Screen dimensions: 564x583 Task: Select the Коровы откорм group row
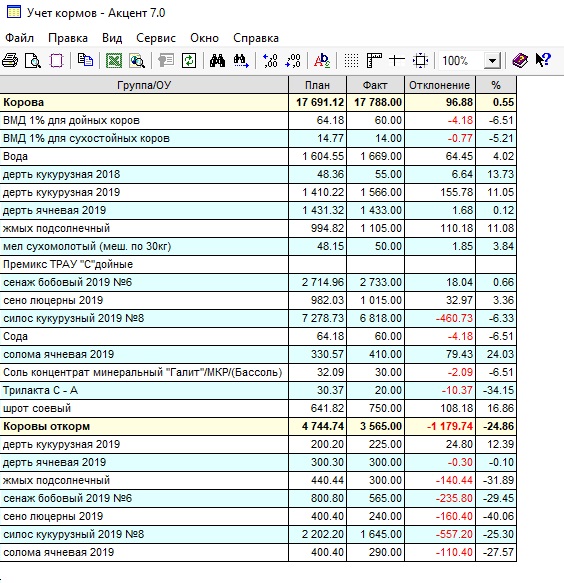pyautogui.click(x=258, y=426)
